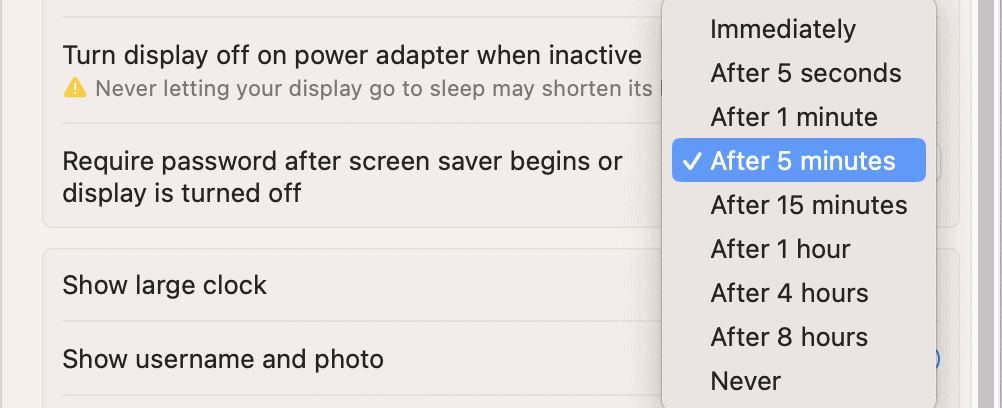
Task: Choose Immediately from the password delay menu
Action: point(782,29)
